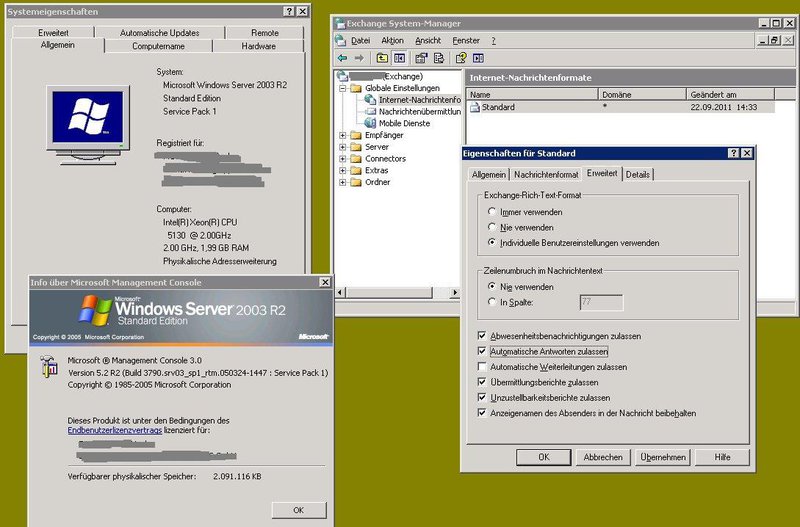Switch to Nachrichtenformat tab in Eigenschaften
The height and width of the screenshot is (527, 800).
546,174
